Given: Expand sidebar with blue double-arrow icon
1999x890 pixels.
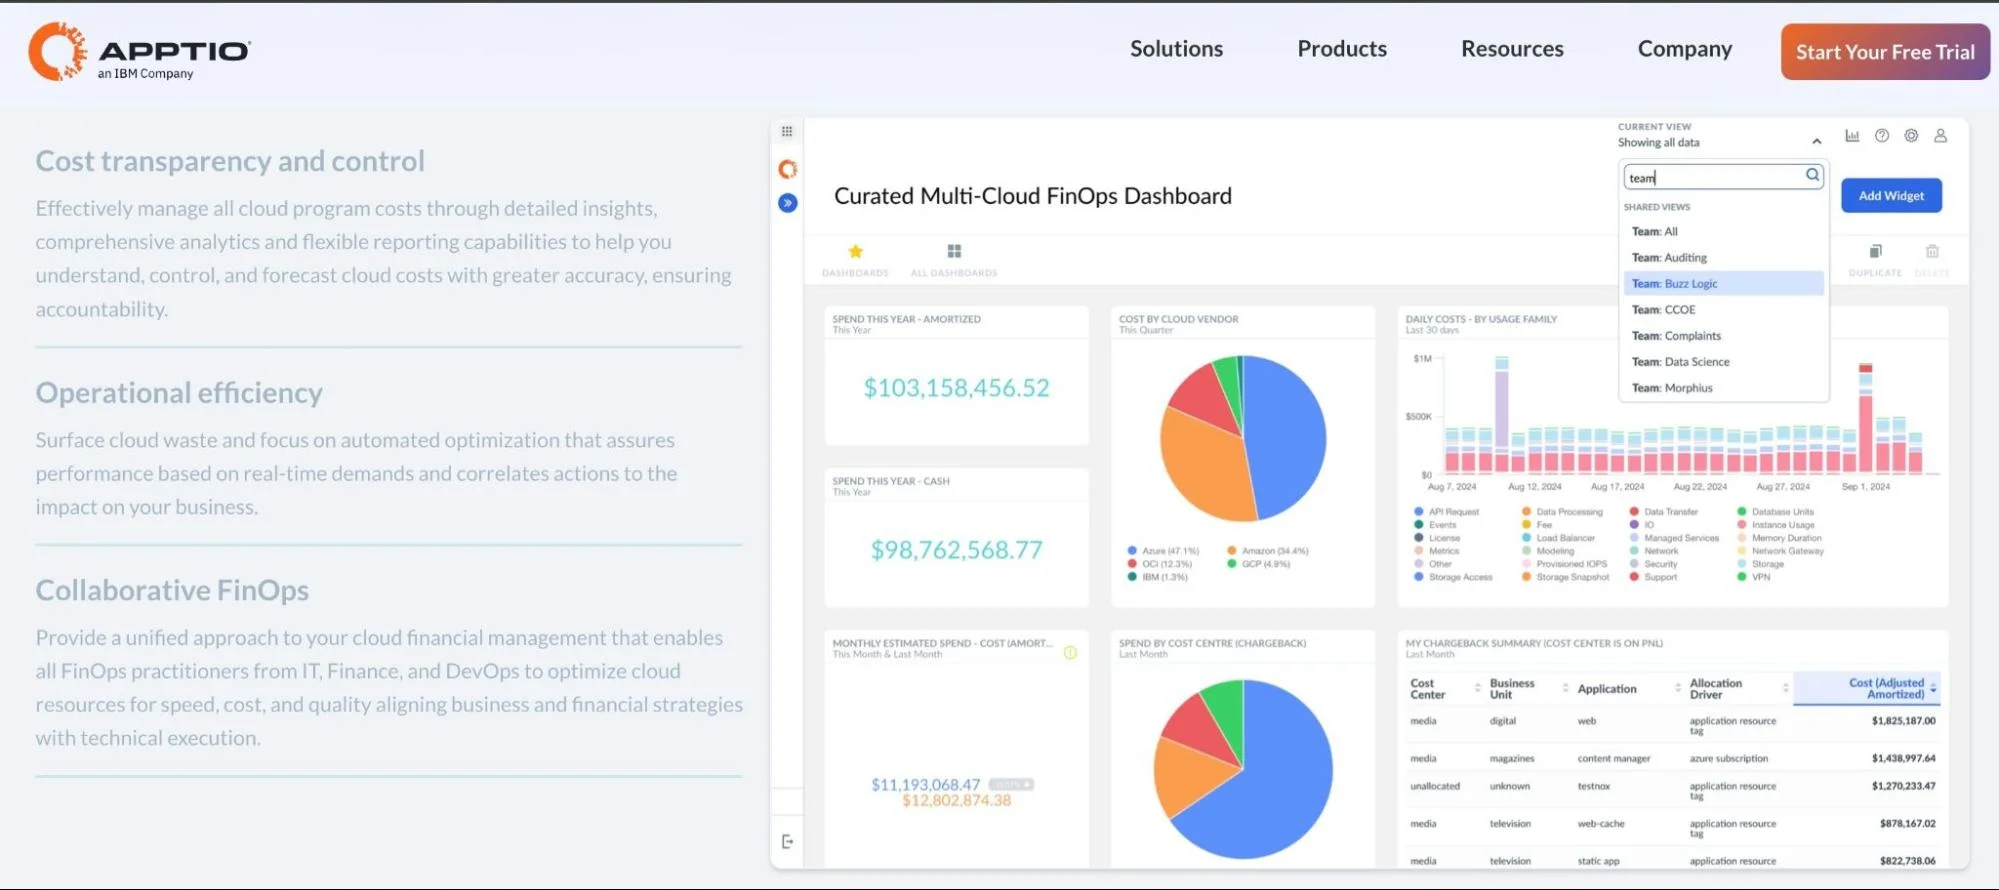Looking at the screenshot, I should (x=788, y=203).
